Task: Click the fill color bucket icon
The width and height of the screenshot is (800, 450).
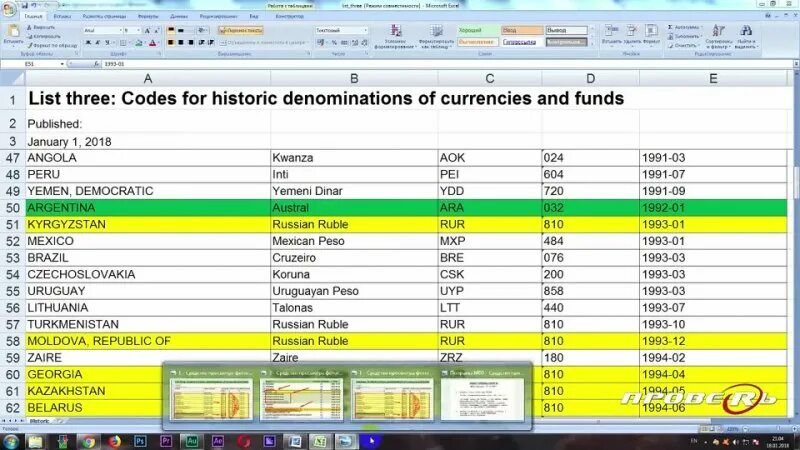Action: coord(139,43)
